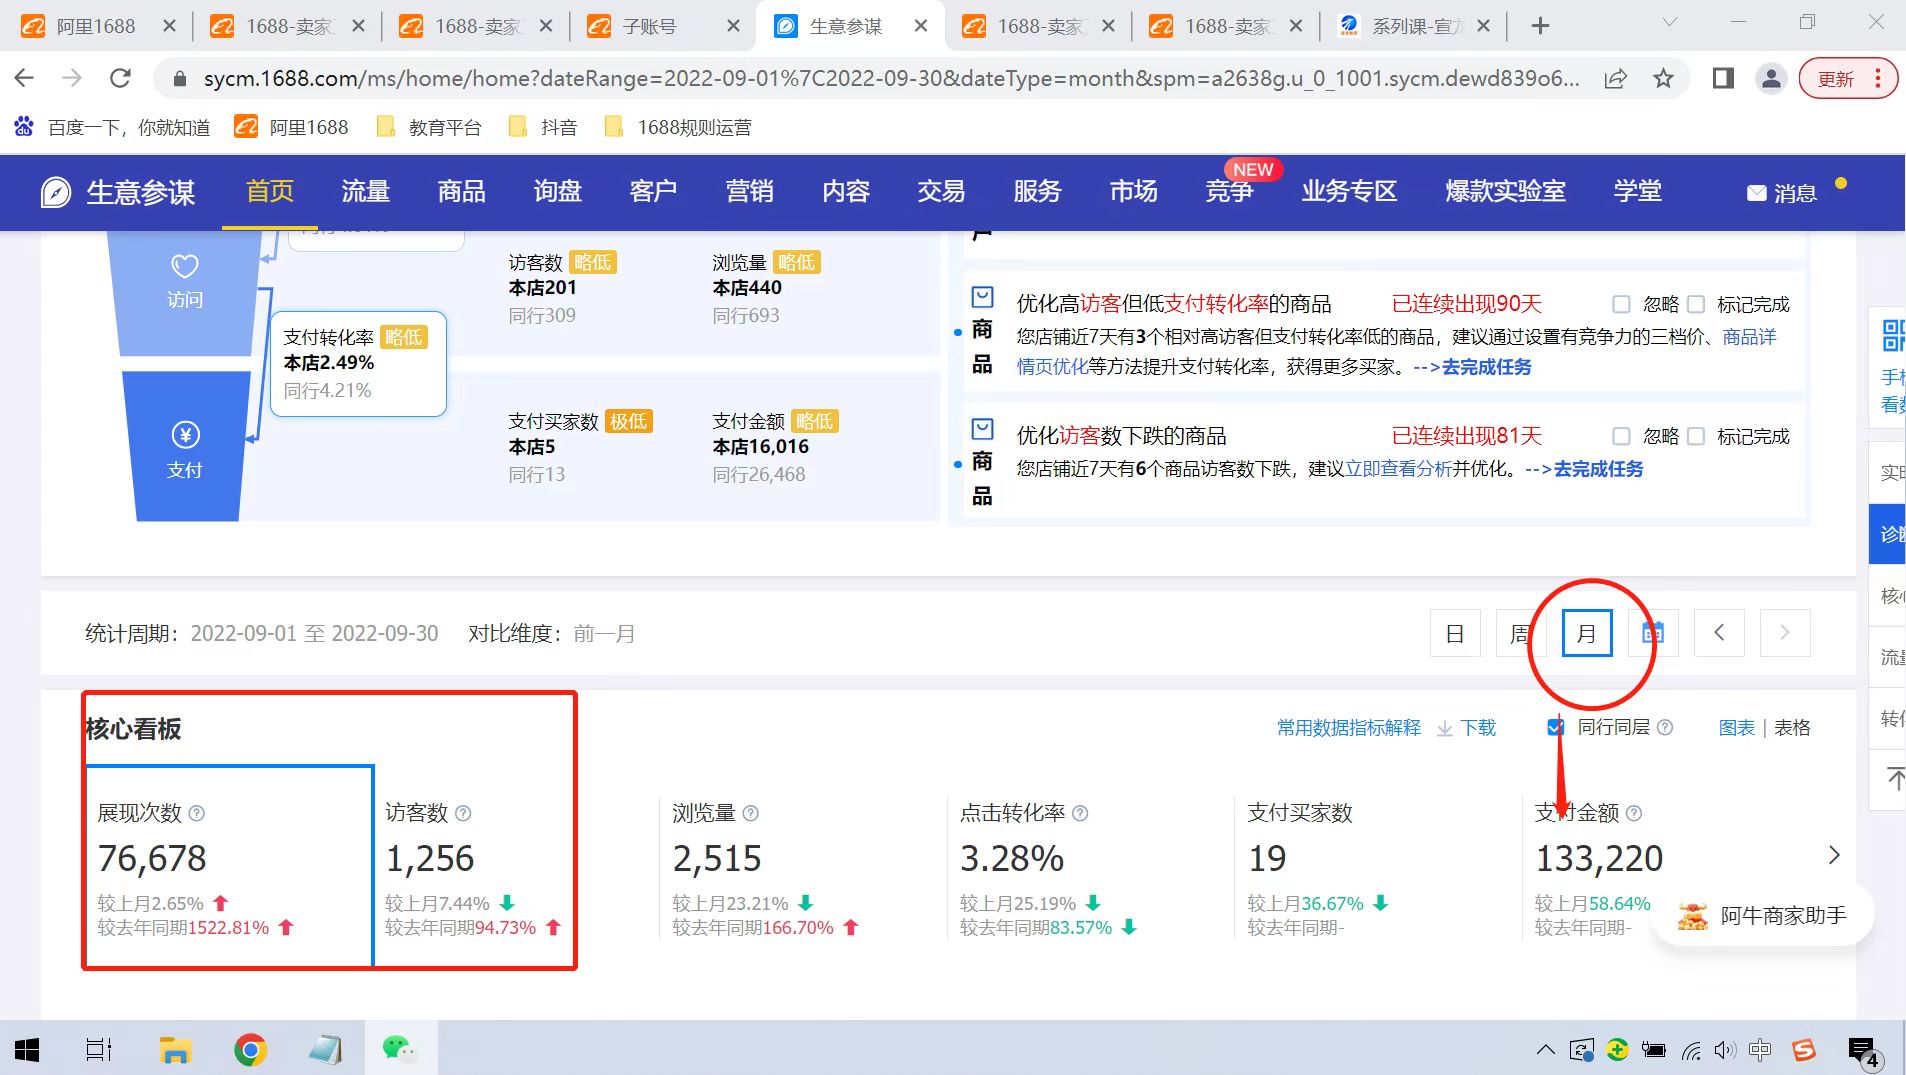Click the calendar date picker icon
Screen dimensions: 1906x1075
pyautogui.click(x=1653, y=633)
